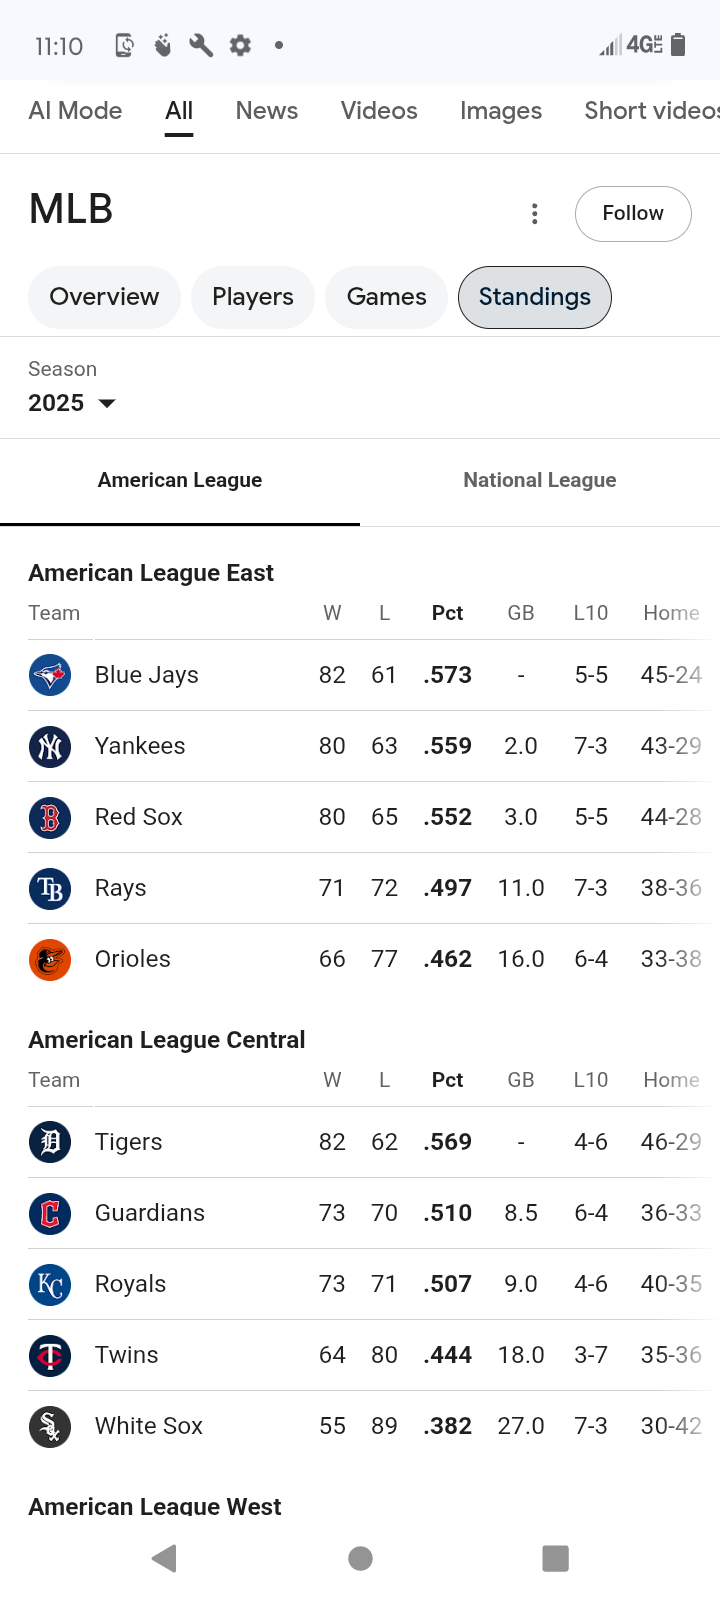
Task: Tap the Yankees team logo
Action: [x=50, y=747]
